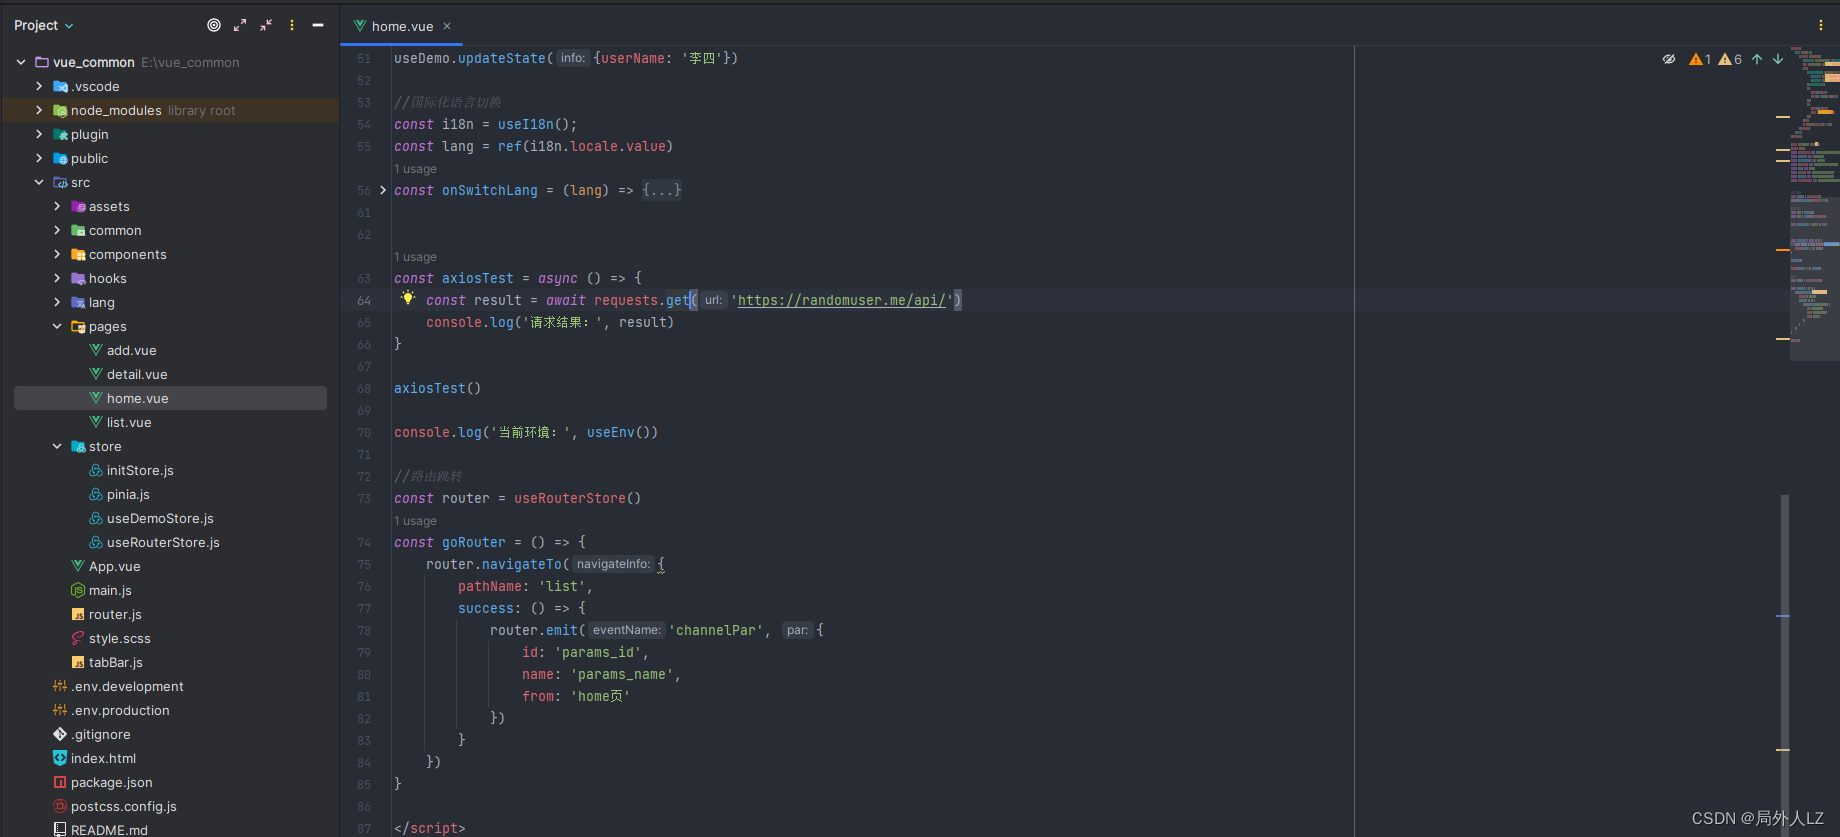Open style.scss file
Image resolution: width=1840 pixels, height=837 pixels.
click(x=119, y=638)
